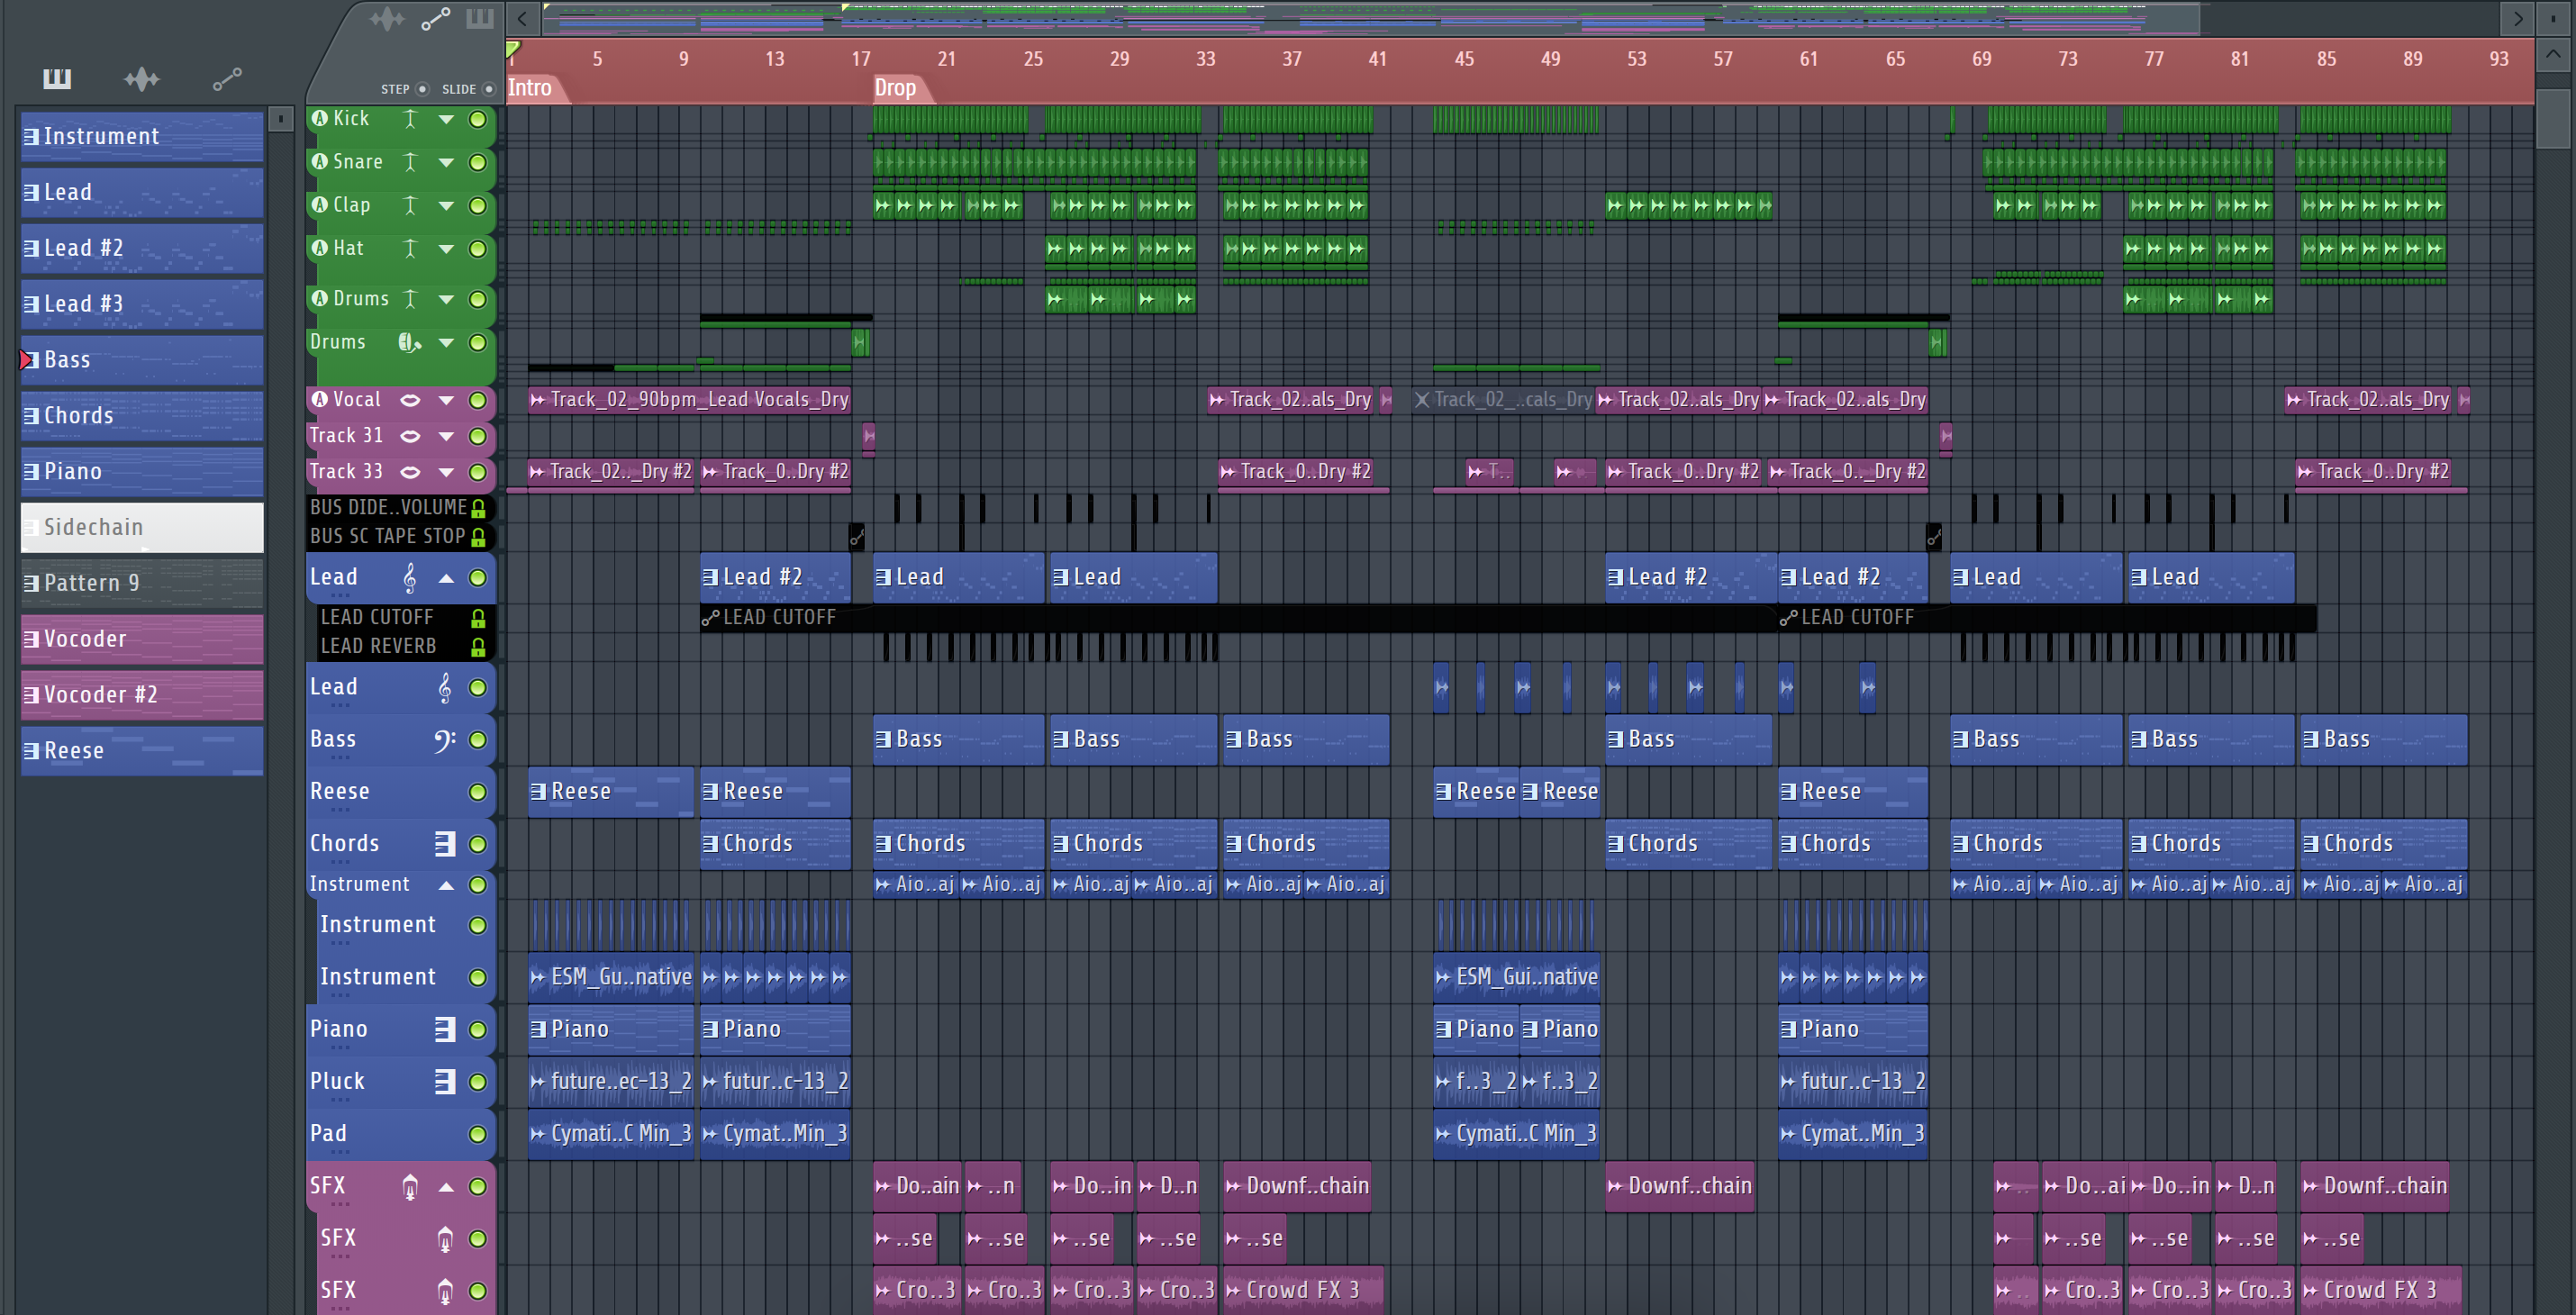
Task: Click the lips icon on Track 33
Action: click(x=410, y=472)
